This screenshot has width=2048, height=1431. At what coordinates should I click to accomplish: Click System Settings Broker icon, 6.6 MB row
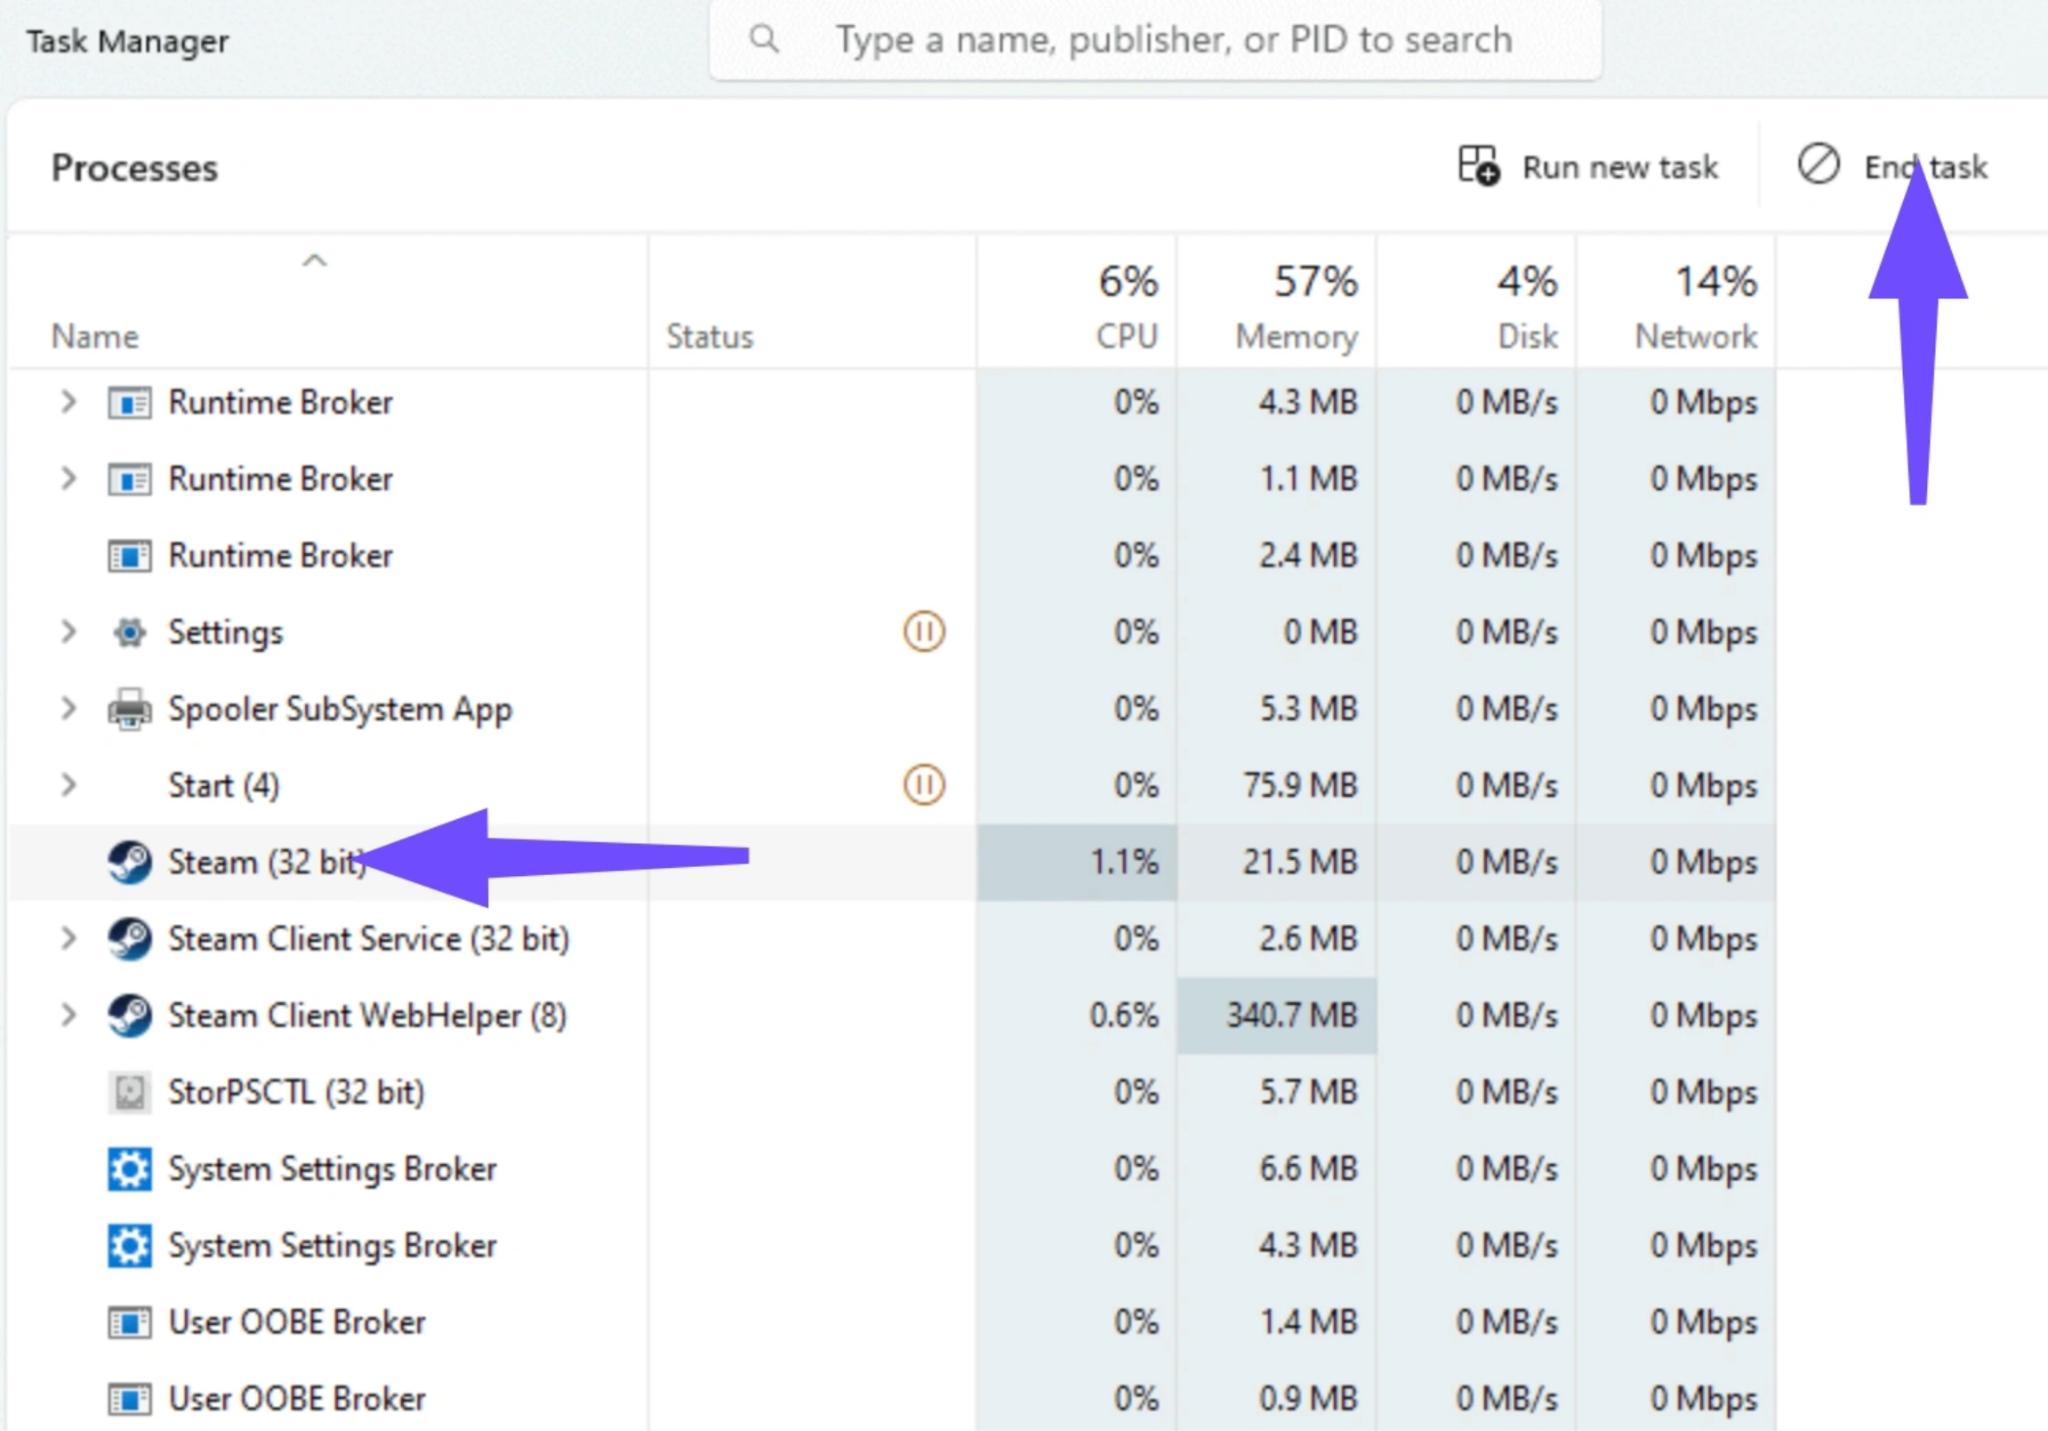click(x=130, y=1169)
